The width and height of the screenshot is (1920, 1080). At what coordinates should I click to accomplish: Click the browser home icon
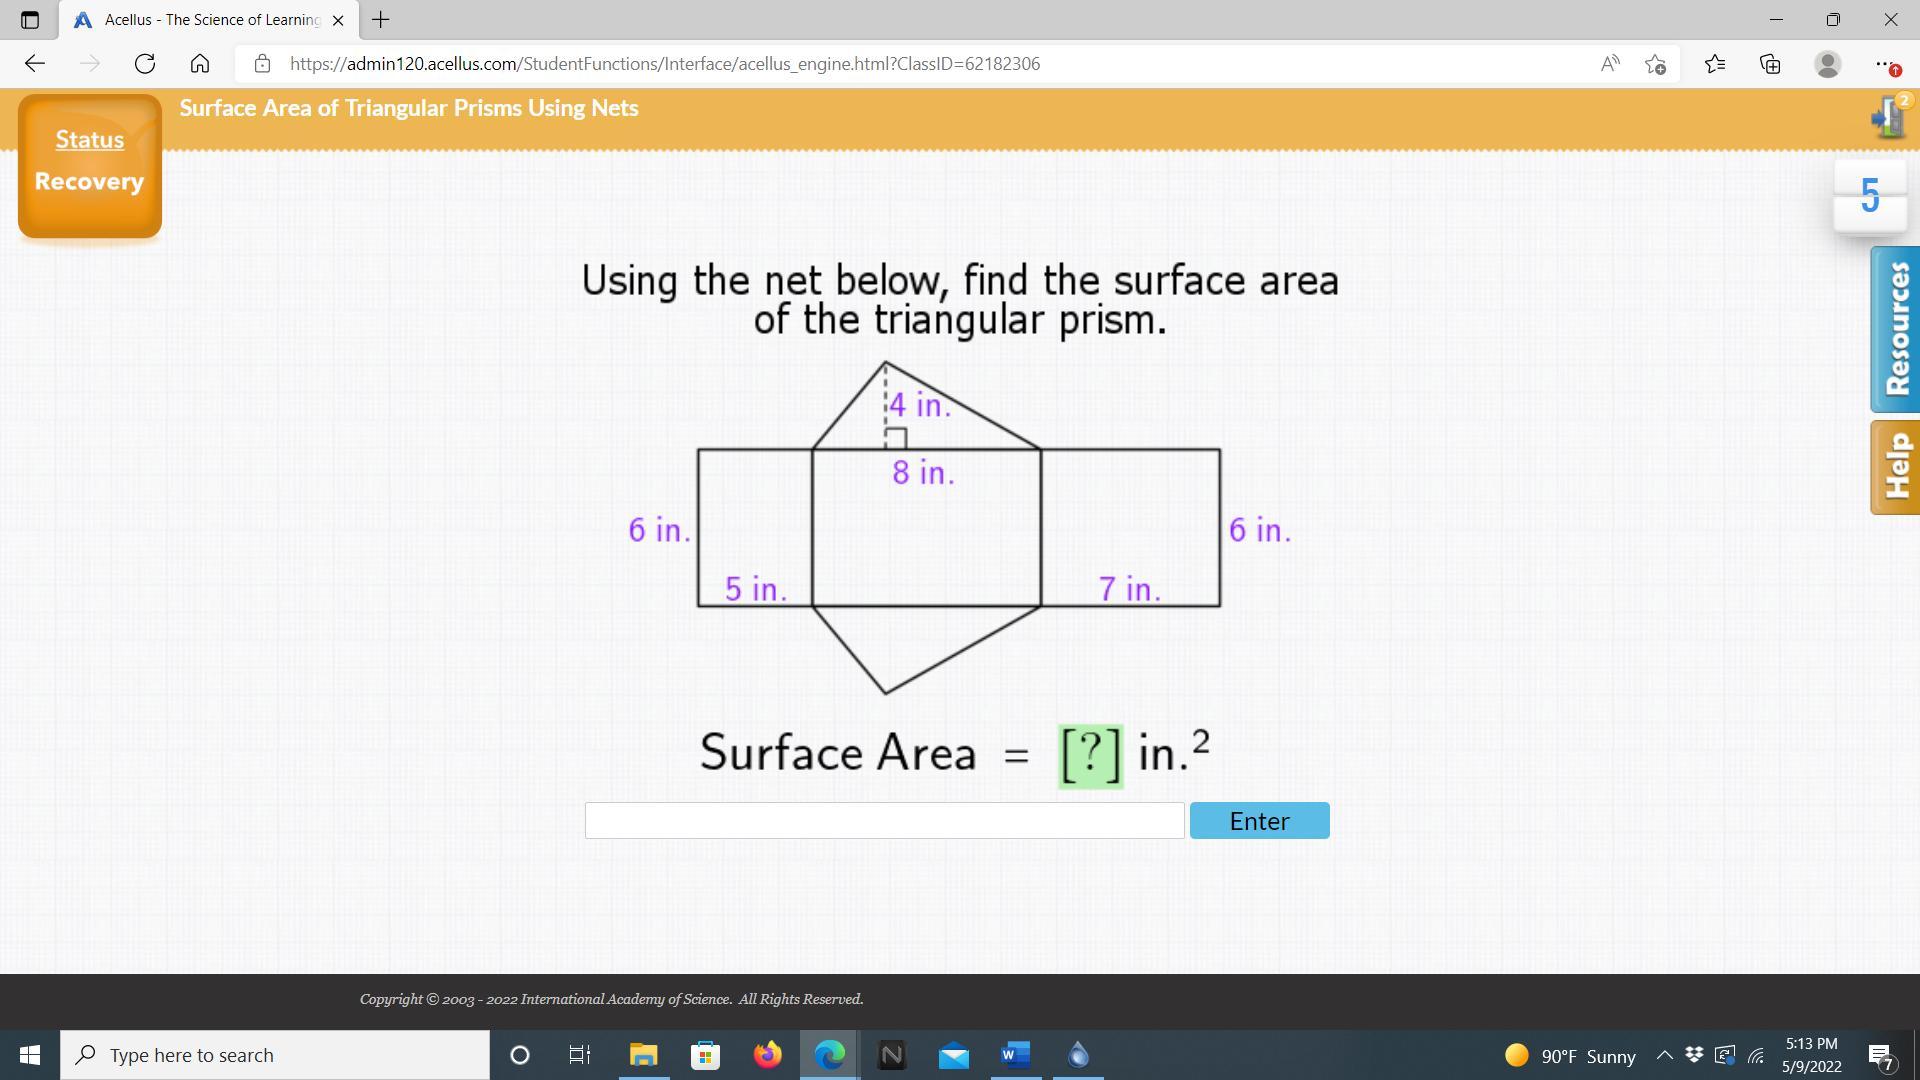pos(200,64)
